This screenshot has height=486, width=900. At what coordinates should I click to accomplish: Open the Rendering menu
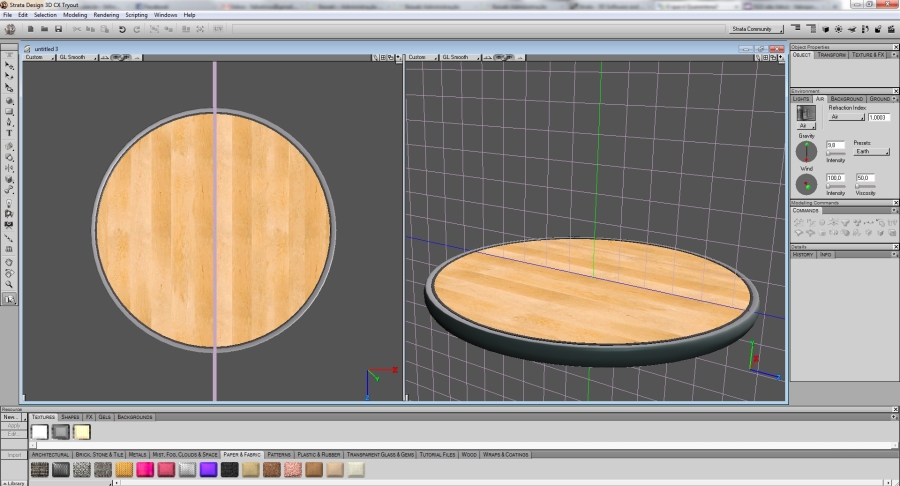tap(106, 15)
